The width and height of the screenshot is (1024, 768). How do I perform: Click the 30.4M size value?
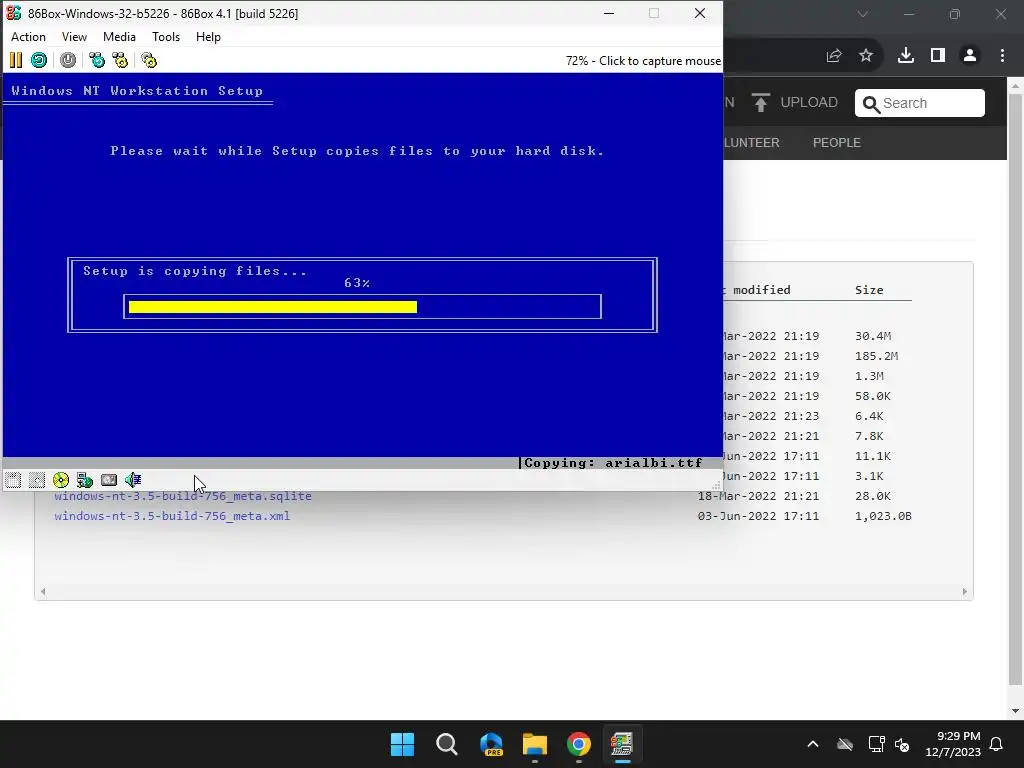pos(873,336)
